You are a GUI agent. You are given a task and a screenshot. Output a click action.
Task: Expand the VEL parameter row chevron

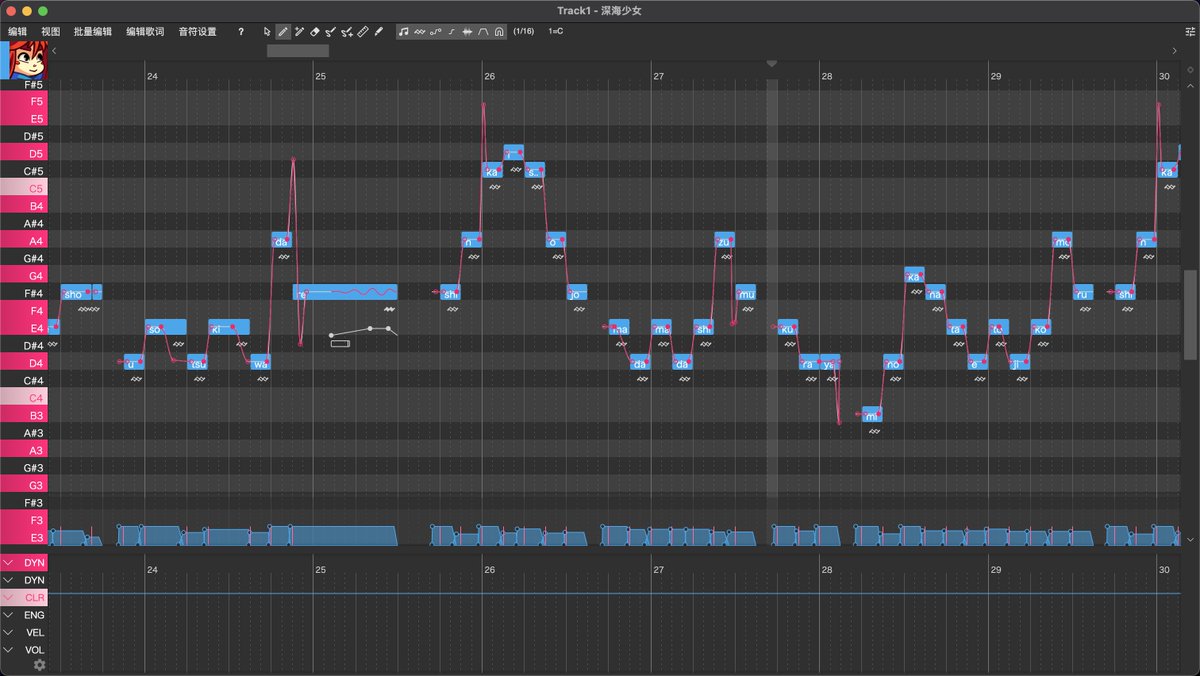(x=9, y=632)
